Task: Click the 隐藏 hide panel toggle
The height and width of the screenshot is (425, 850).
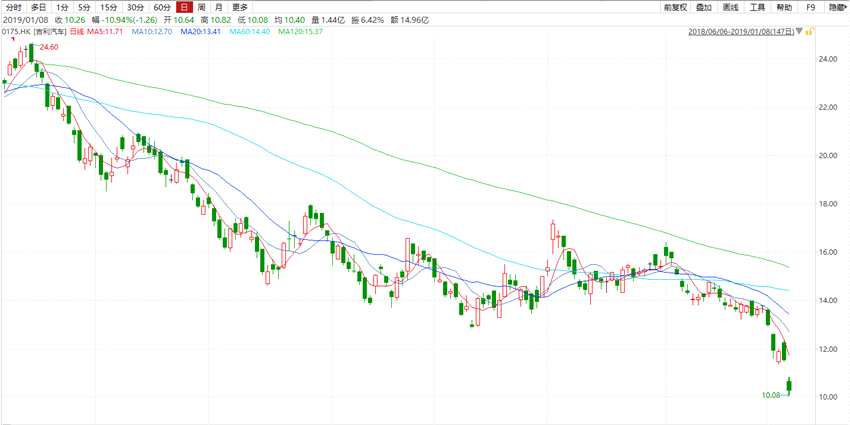Action: click(836, 8)
